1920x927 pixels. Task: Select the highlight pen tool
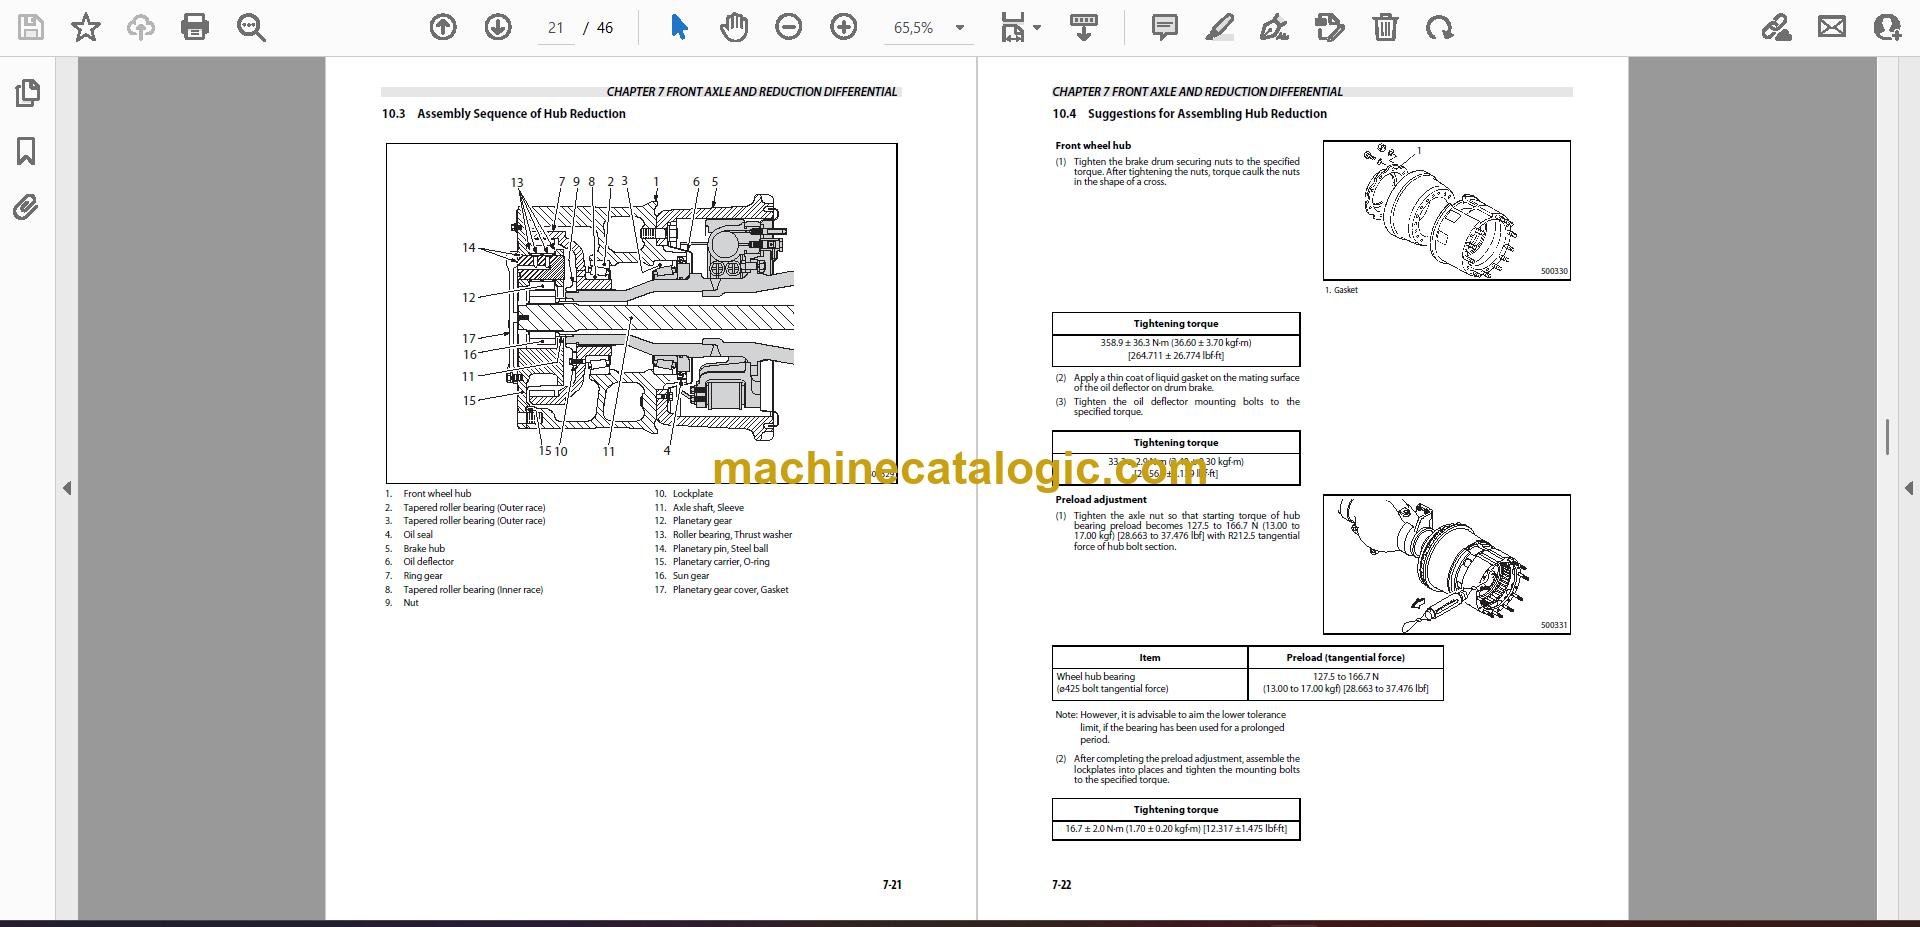(x=1220, y=27)
